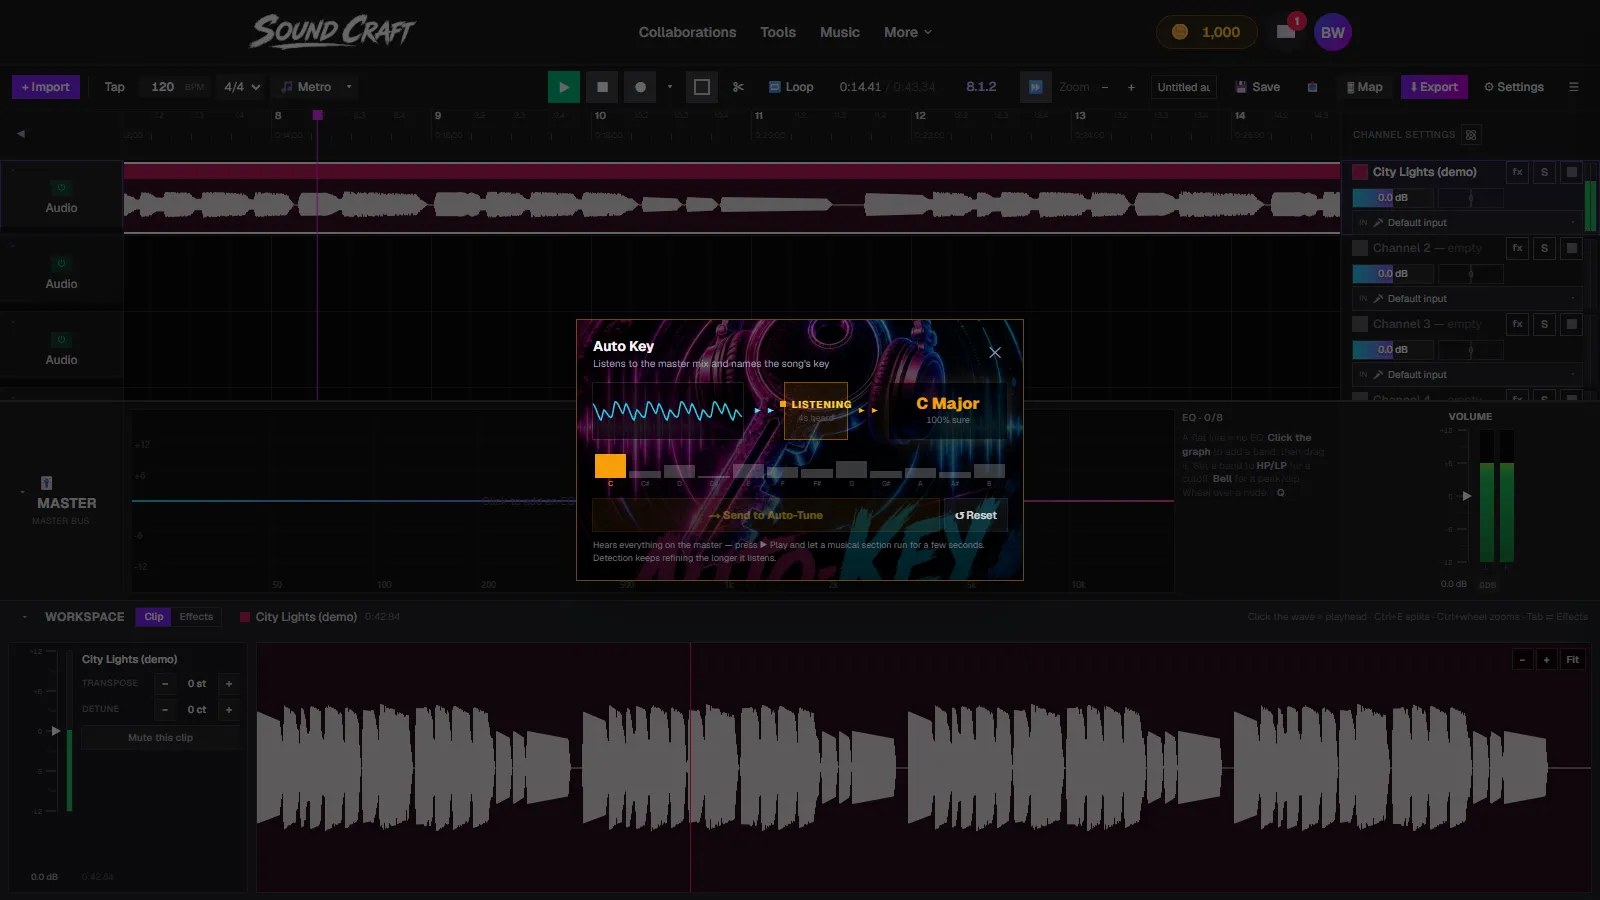Image resolution: width=1600 pixels, height=900 pixels.
Task: Select the scissors split tool
Action: [x=738, y=87]
